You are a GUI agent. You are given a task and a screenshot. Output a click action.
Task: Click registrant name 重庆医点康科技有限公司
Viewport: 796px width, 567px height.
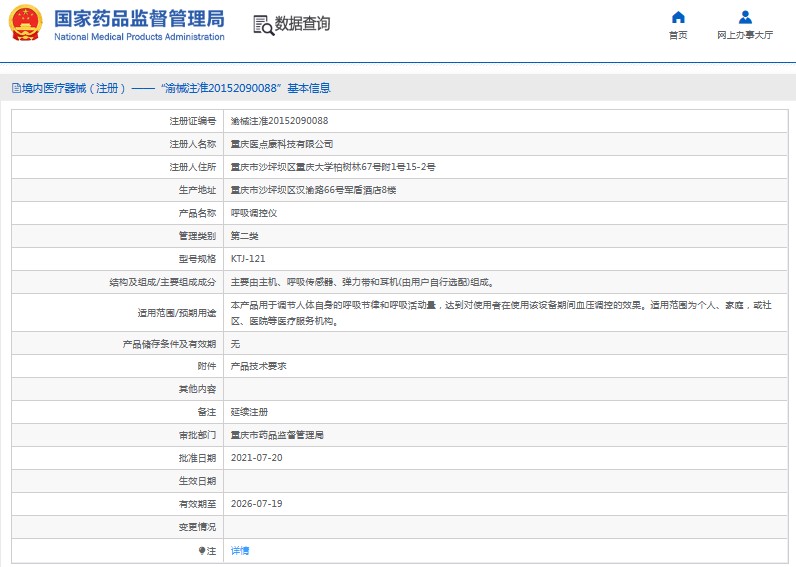pos(282,144)
